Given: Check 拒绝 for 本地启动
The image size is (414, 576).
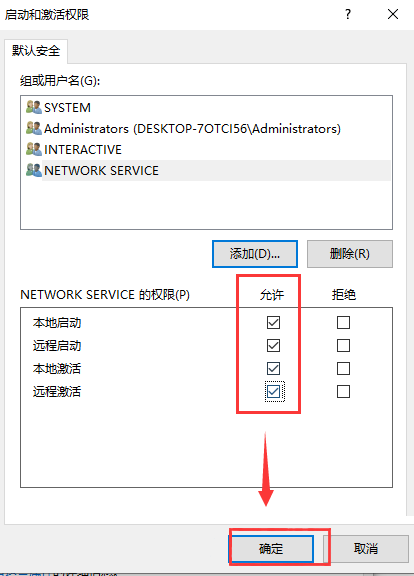Looking at the screenshot, I should tap(343, 323).
